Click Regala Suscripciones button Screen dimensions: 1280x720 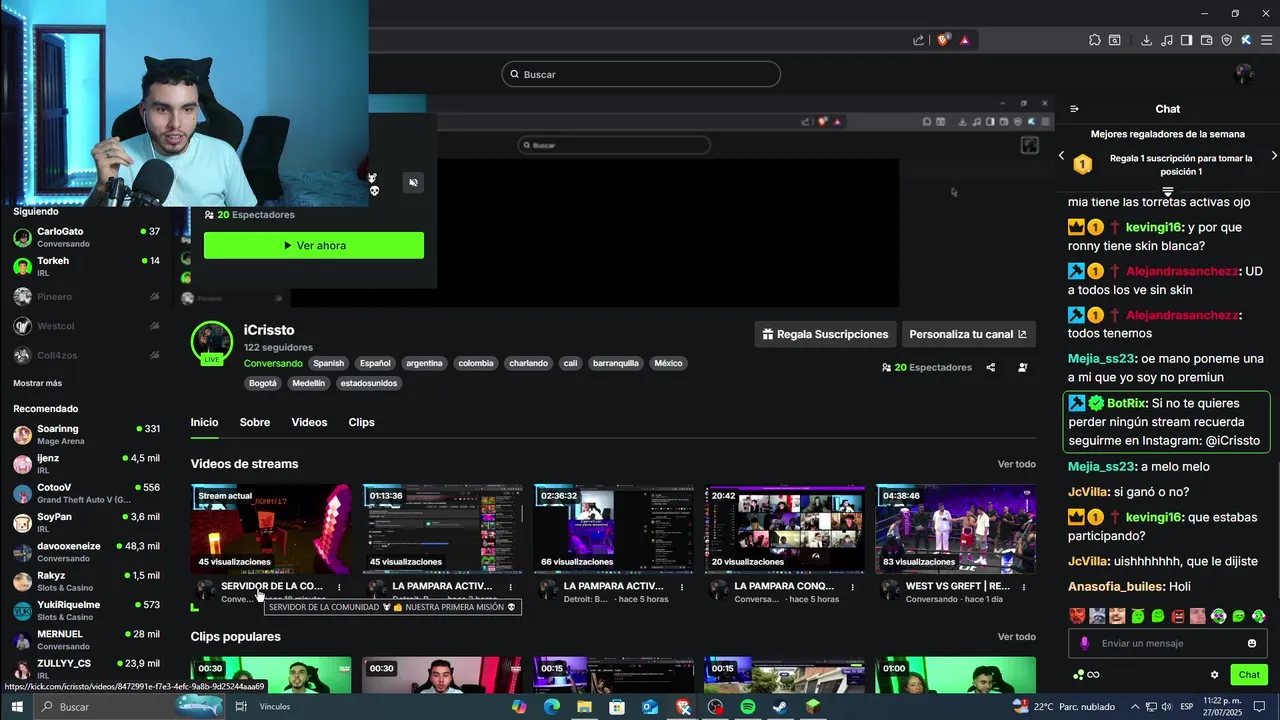pos(825,334)
